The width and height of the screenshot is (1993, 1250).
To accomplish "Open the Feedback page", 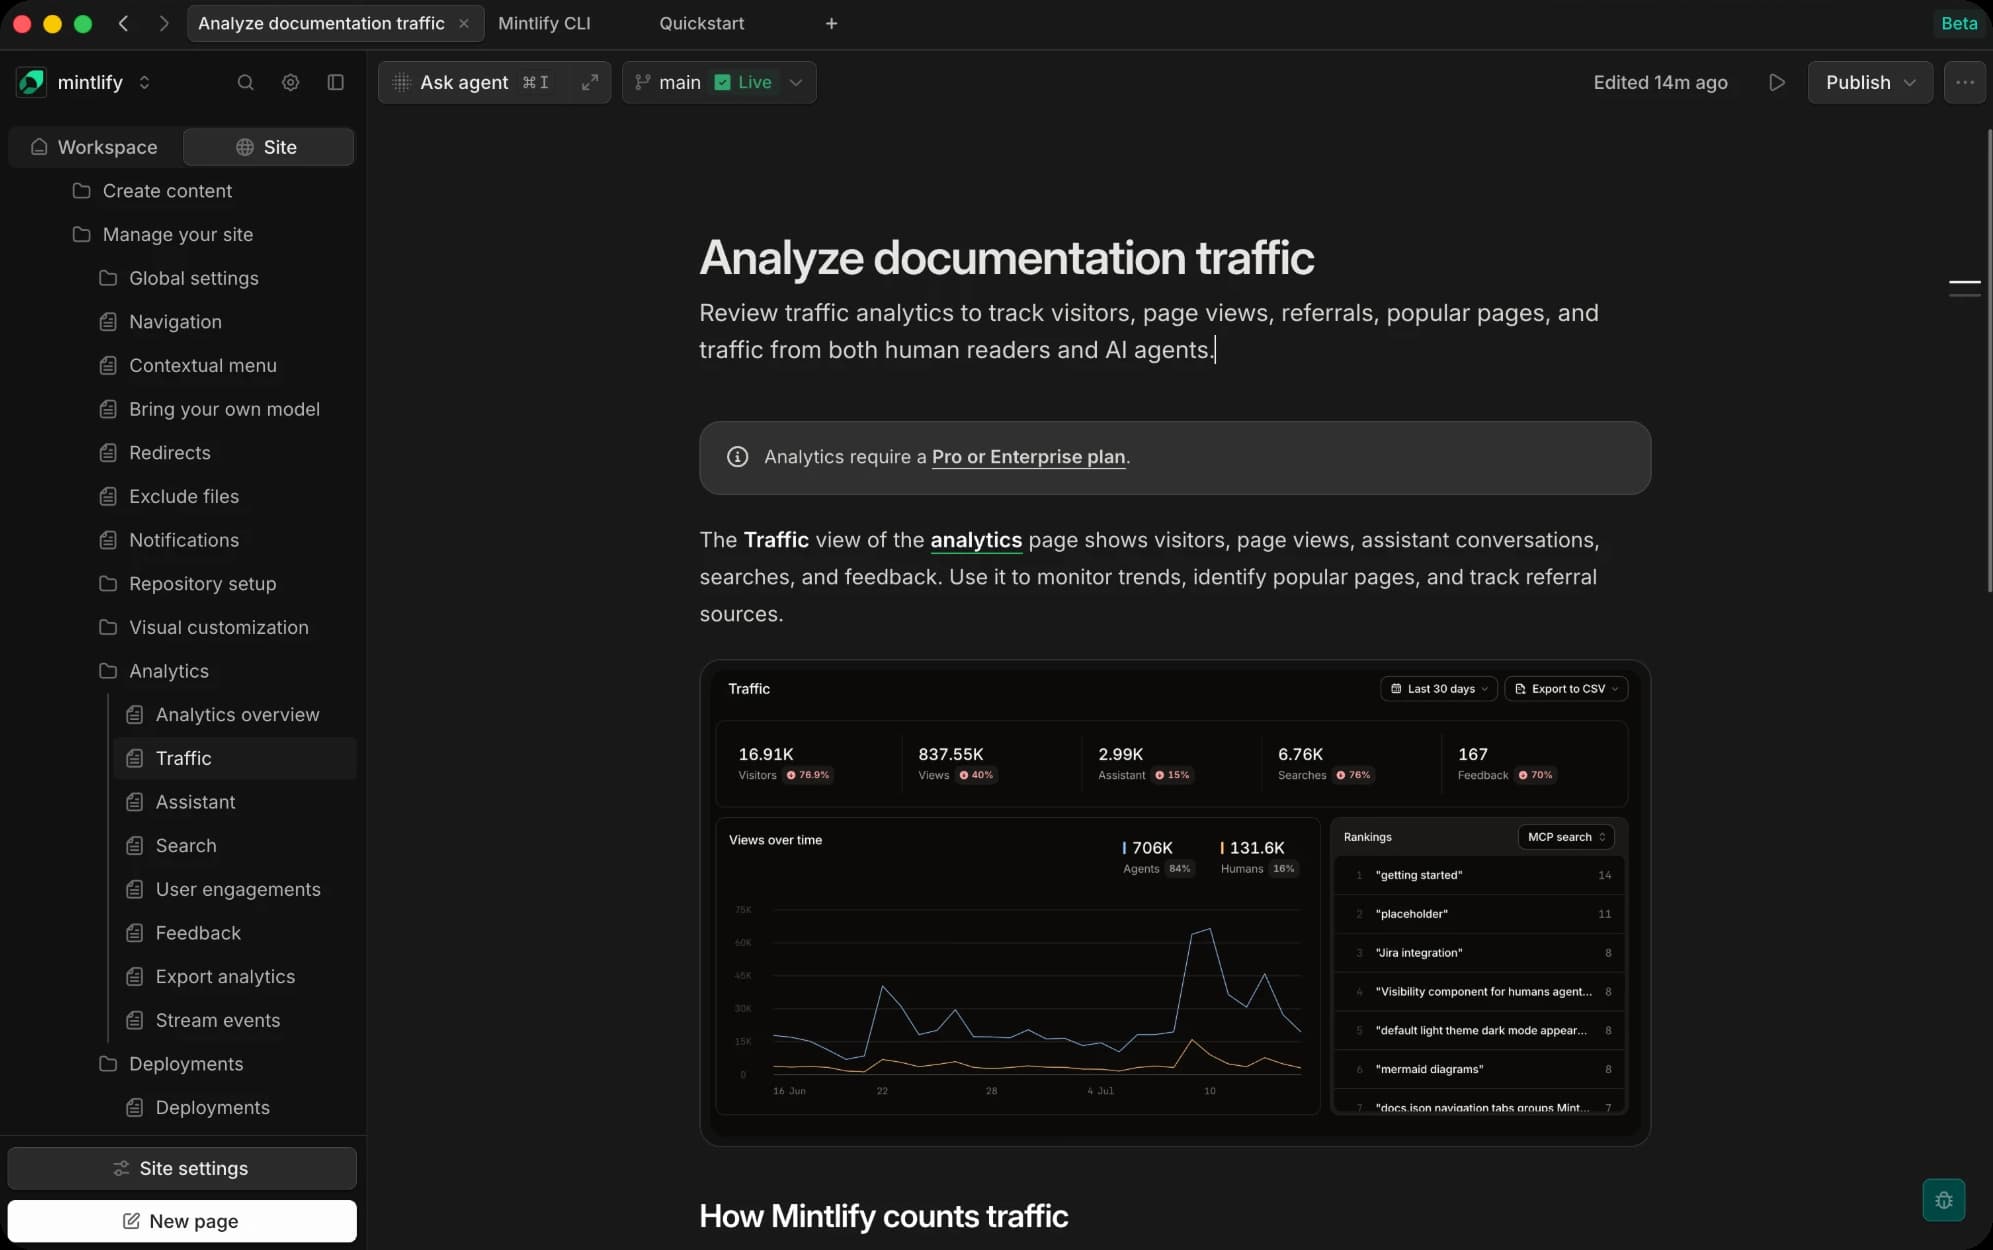I will point(236,934).
